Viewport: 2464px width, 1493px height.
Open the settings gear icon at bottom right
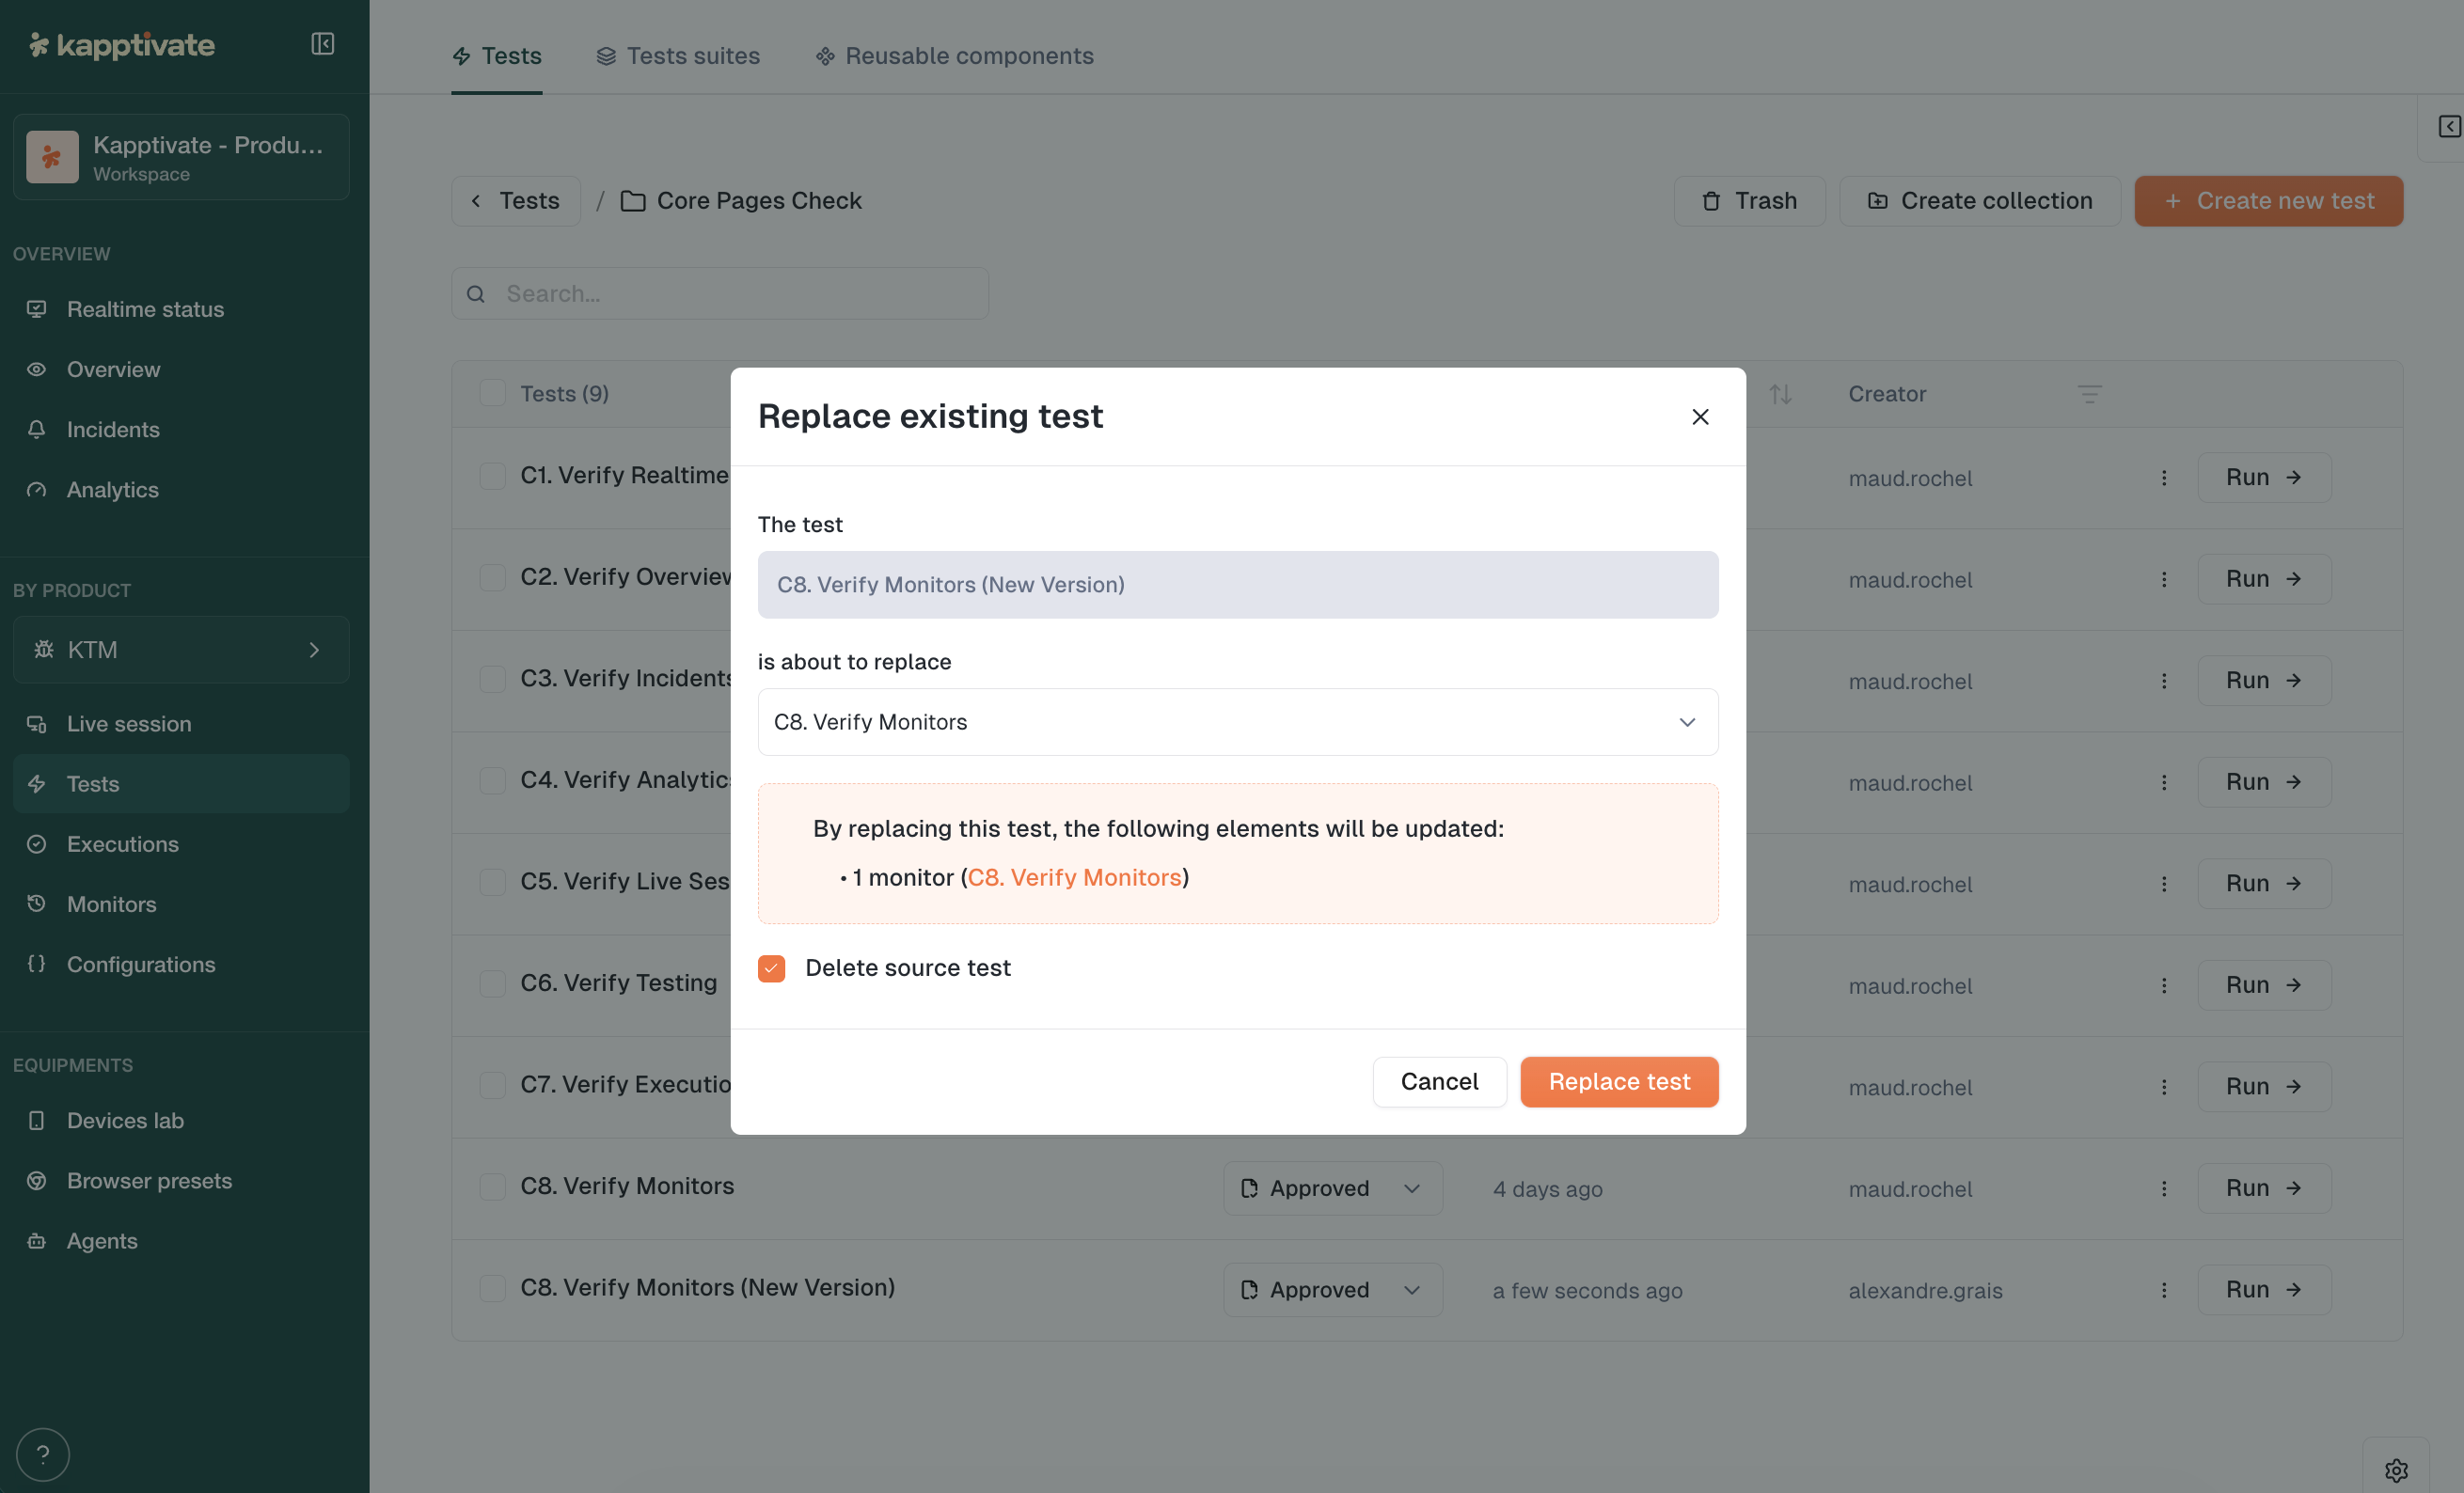(x=2396, y=1470)
